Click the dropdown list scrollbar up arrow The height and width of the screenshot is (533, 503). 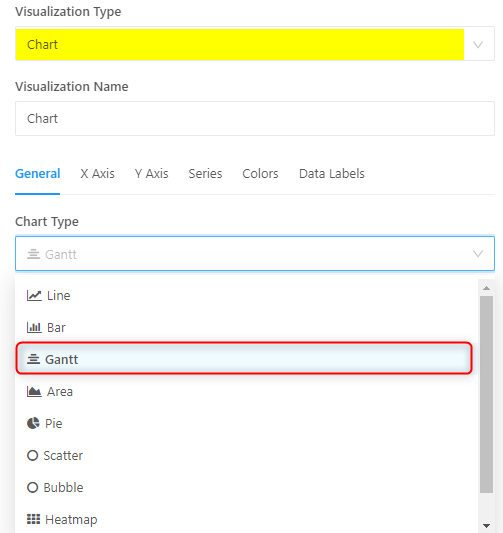tap(486, 288)
